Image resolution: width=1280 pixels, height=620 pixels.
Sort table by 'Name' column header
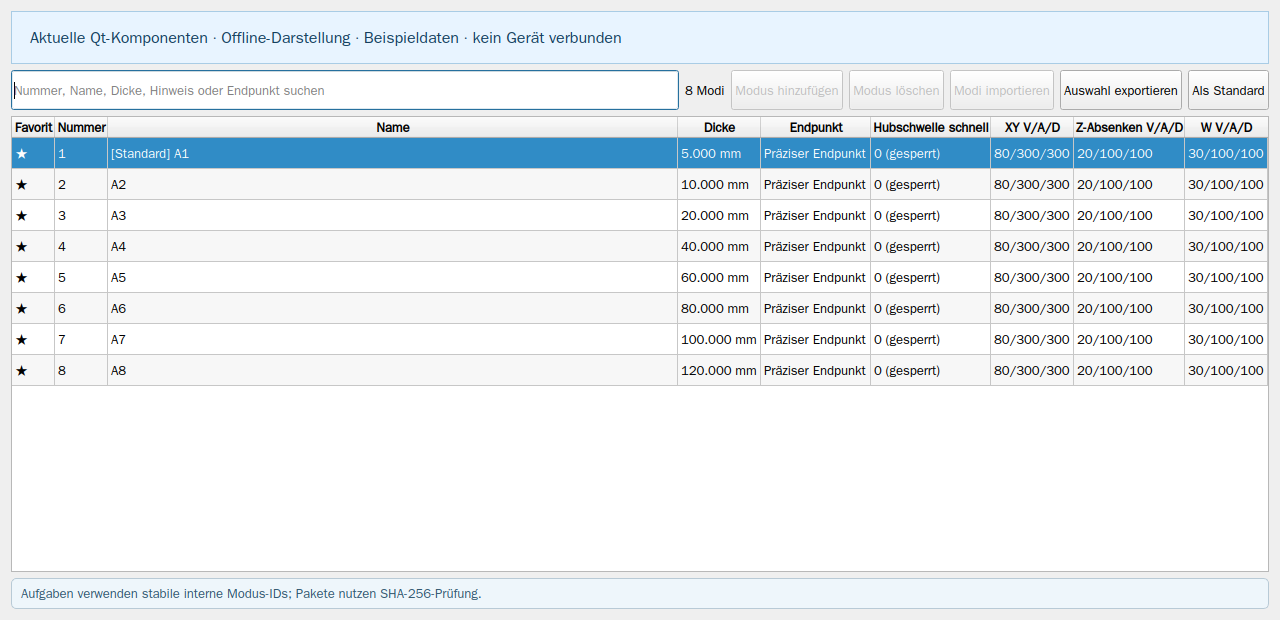pos(393,127)
